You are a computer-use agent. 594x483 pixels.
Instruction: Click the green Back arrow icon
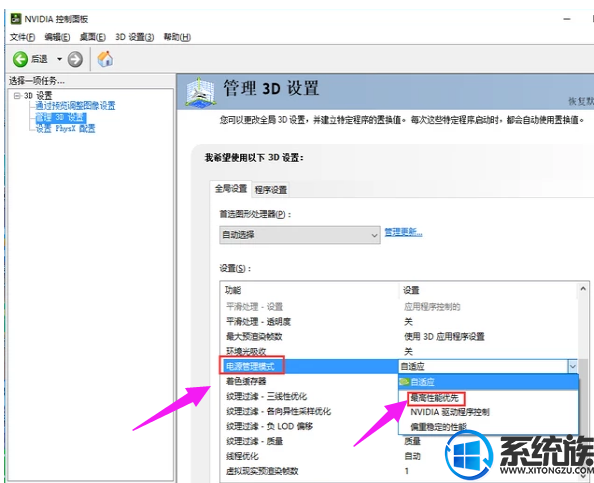[20, 59]
